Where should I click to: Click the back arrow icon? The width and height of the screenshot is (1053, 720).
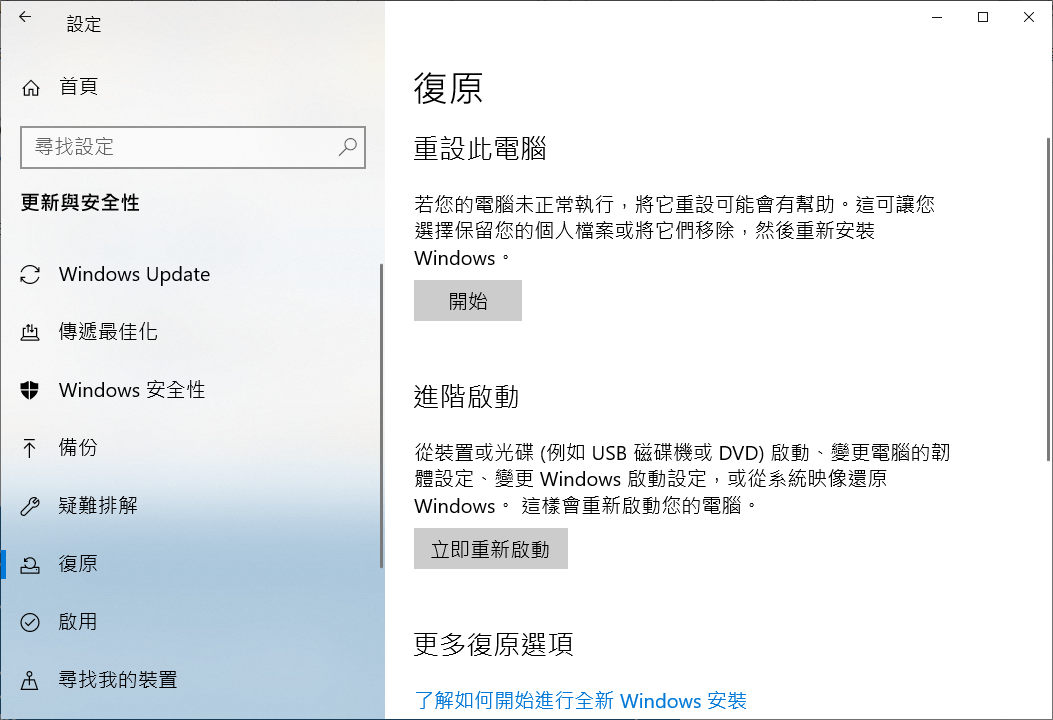point(25,17)
